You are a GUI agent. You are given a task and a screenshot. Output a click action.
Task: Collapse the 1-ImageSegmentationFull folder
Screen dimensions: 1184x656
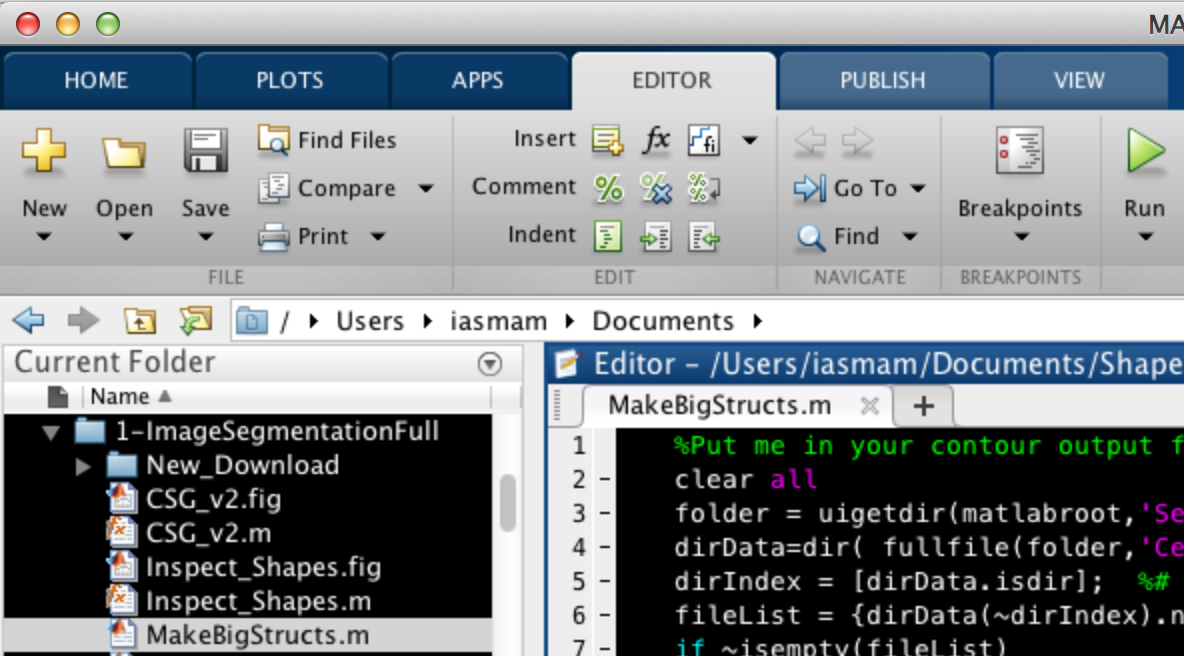tap(51, 433)
